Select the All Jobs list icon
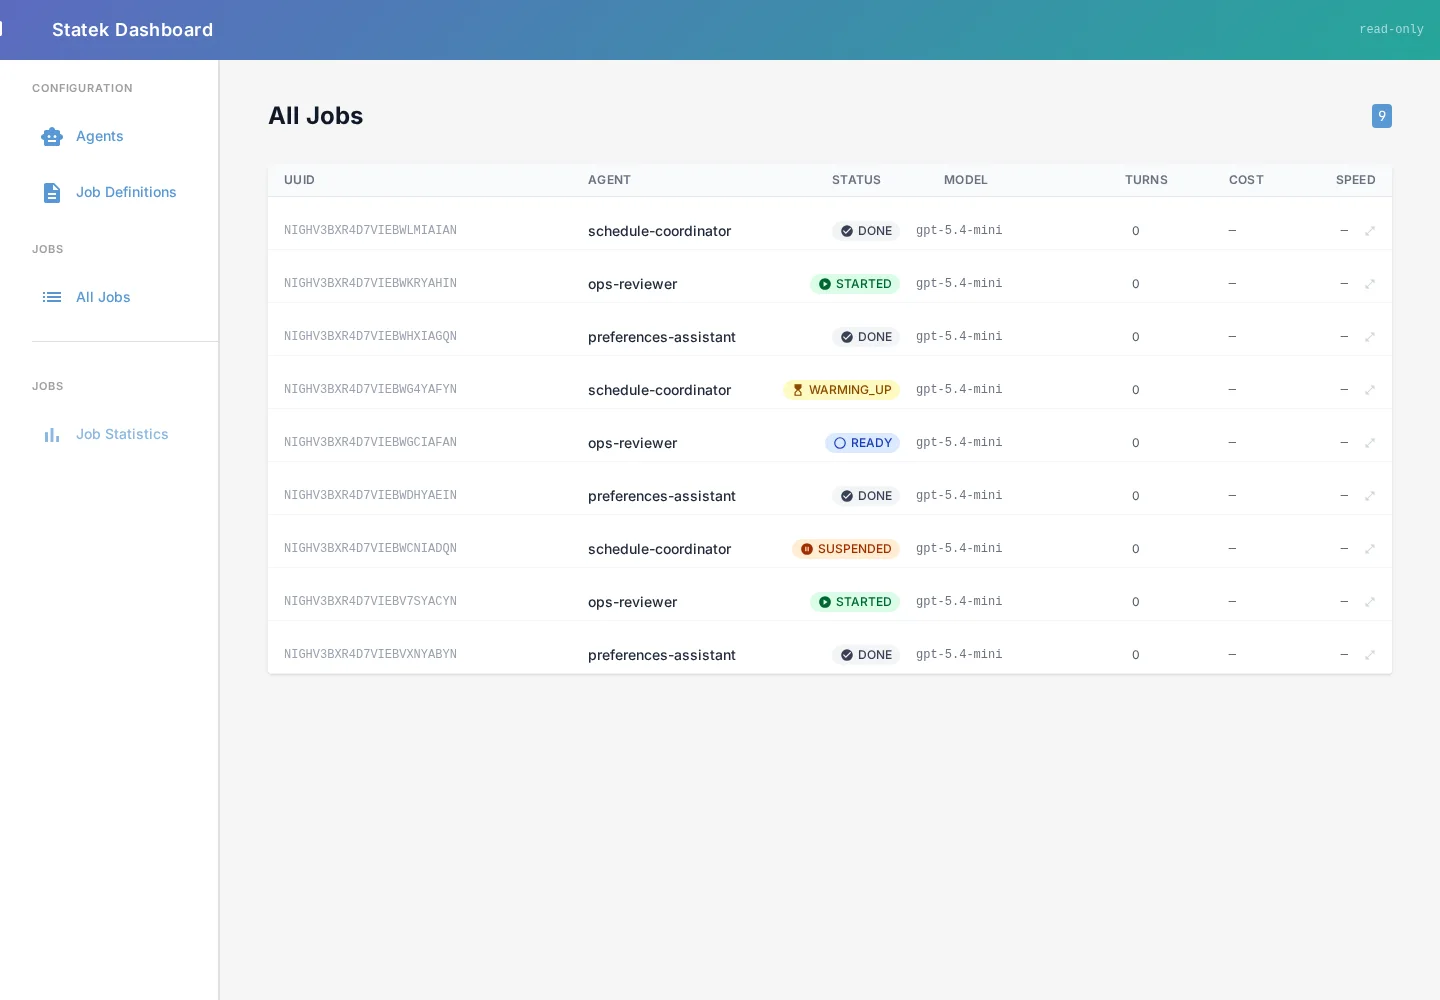This screenshot has height=1000, width=1440. click(52, 297)
